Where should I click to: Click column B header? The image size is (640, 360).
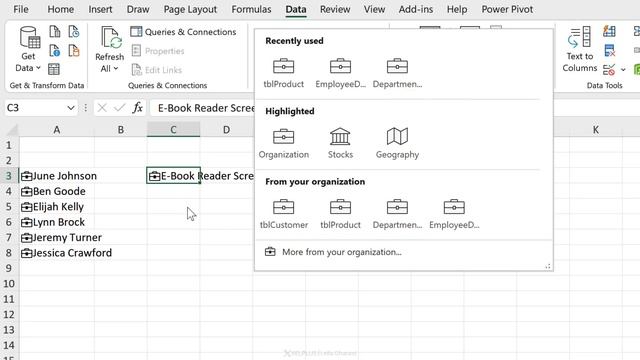[120, 130]
